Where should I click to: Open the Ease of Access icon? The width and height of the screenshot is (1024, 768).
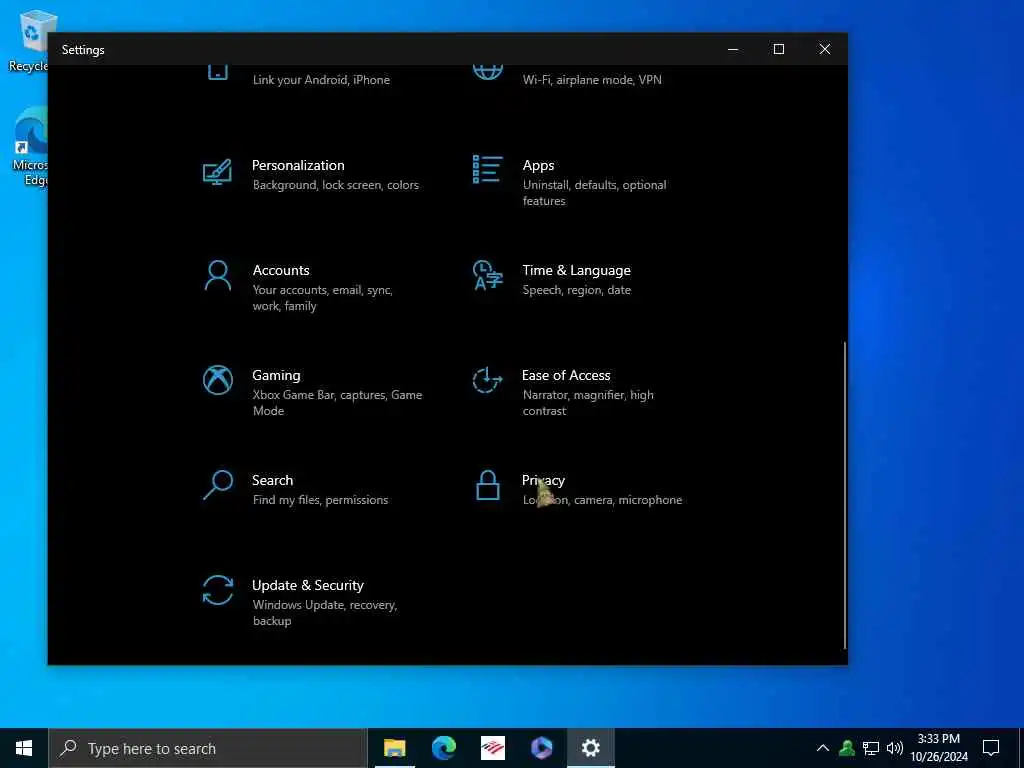tap(487, 380)
